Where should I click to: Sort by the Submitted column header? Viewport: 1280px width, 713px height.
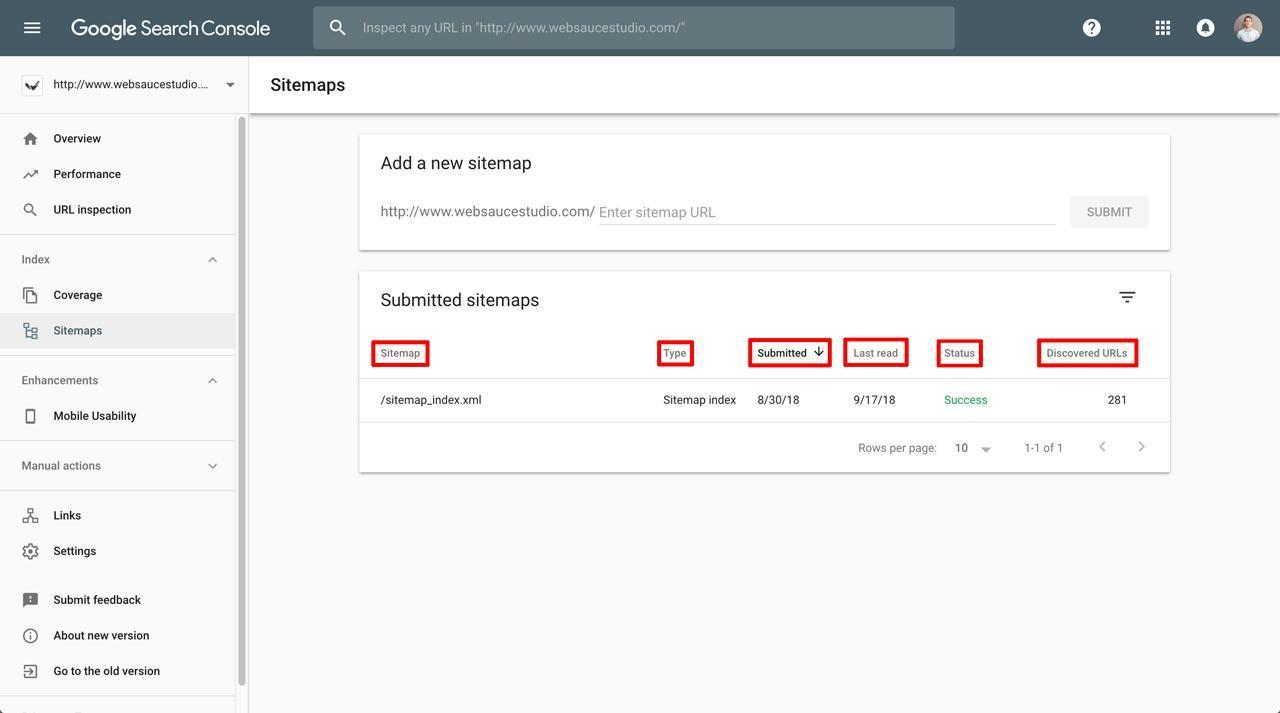[782, 353]
